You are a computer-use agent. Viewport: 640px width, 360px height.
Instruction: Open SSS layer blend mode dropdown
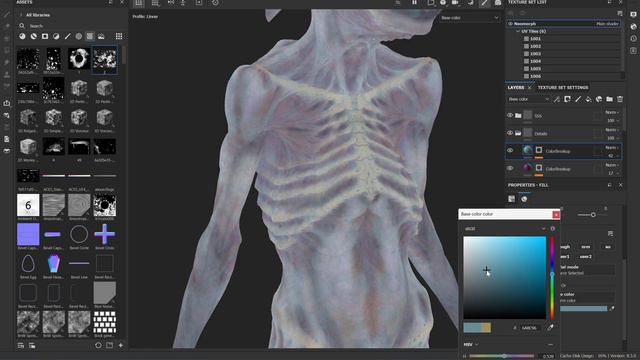click(612, 112)
